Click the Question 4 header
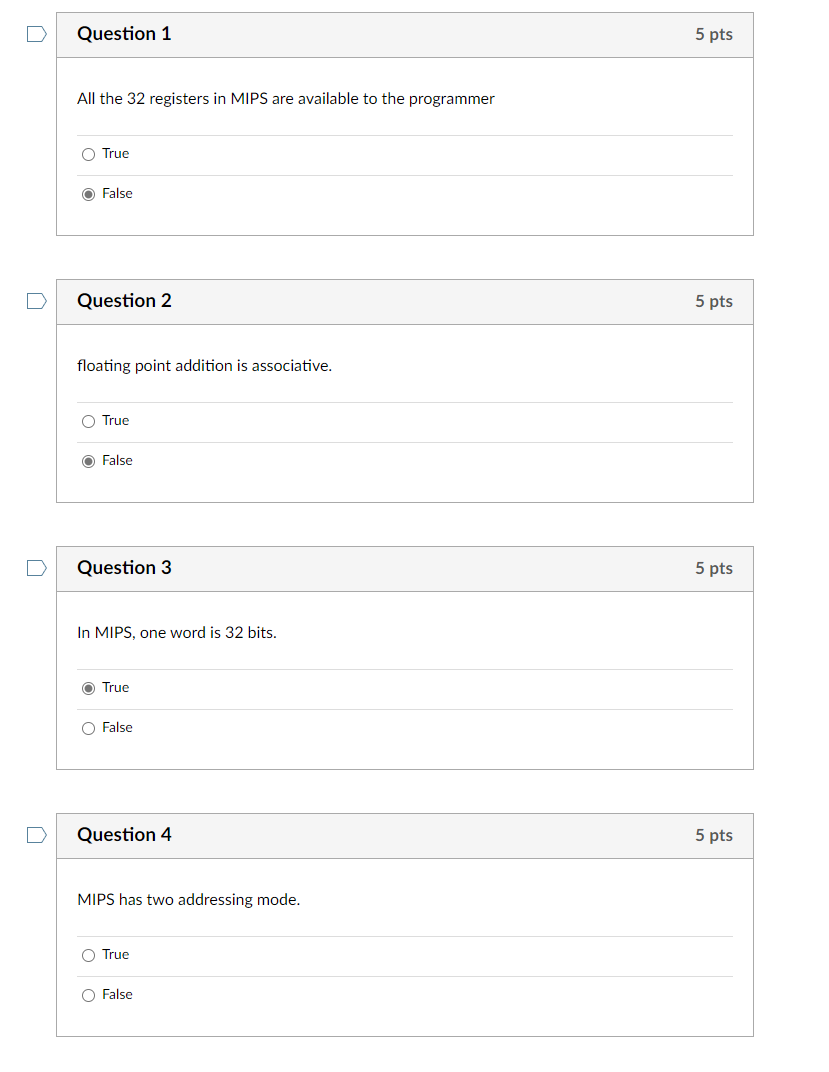 124,834
